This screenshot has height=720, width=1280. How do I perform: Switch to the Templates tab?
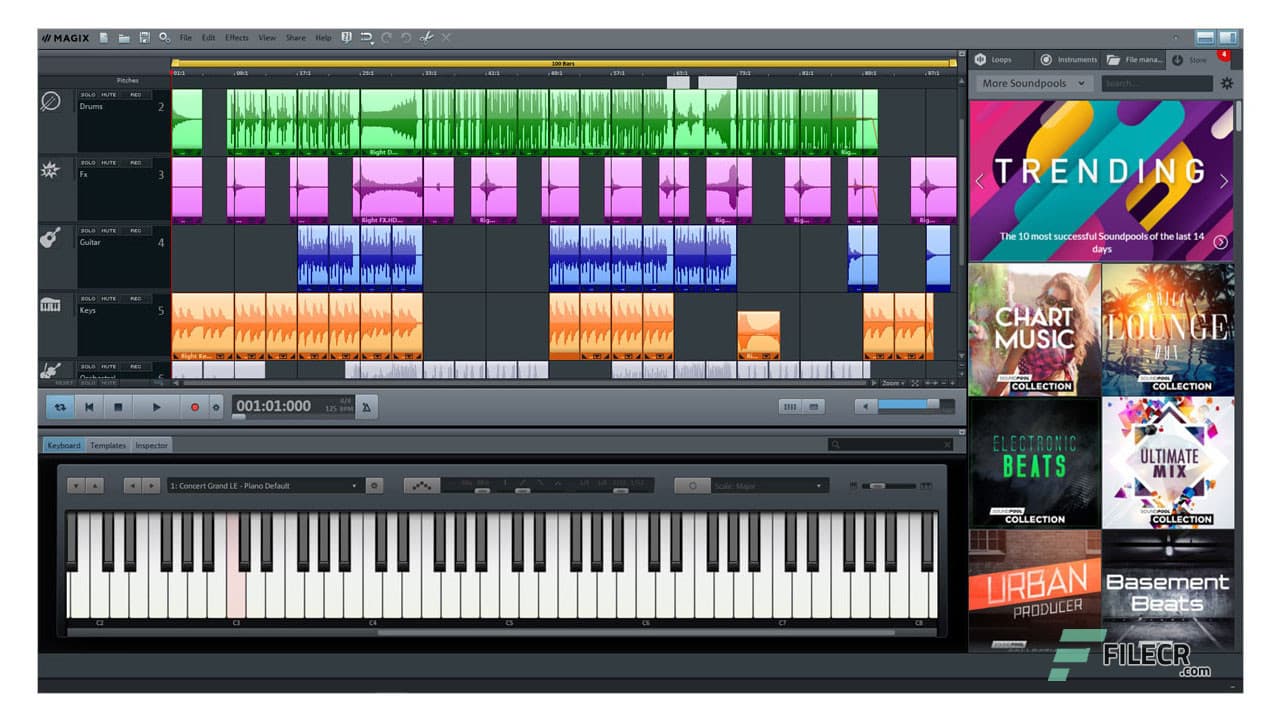[108, 445]
